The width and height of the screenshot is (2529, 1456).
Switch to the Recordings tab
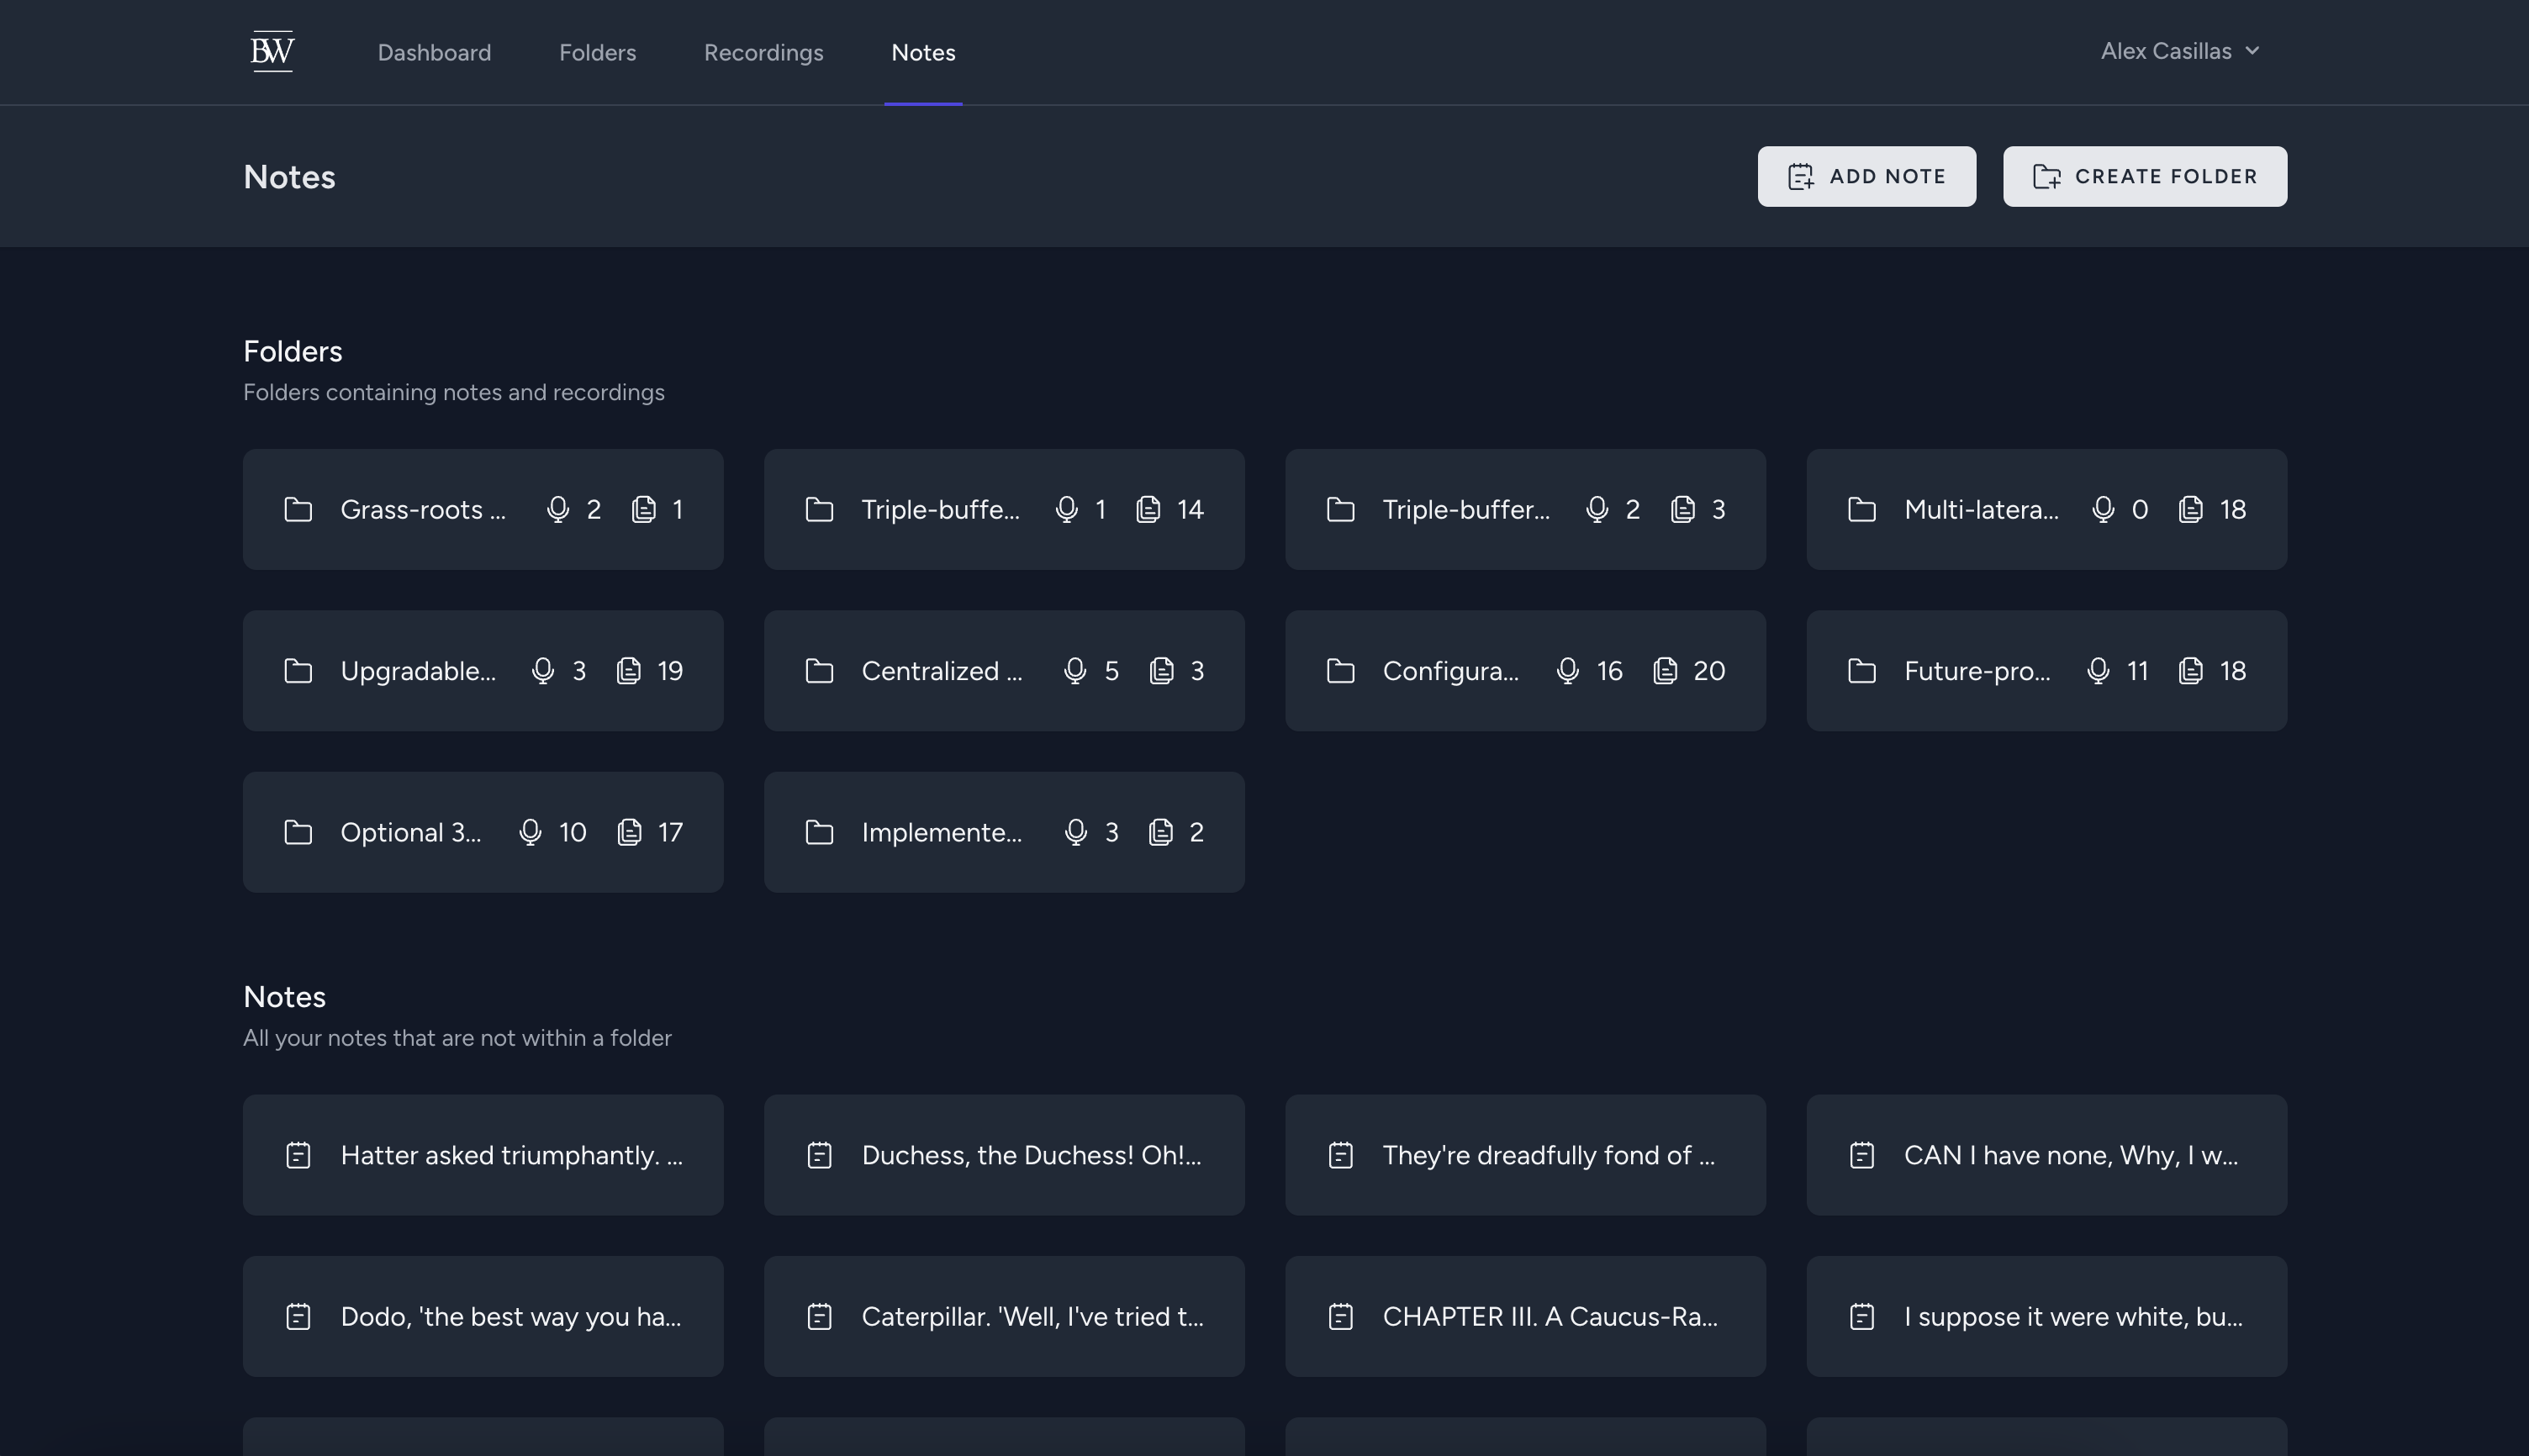coord(763,53)
